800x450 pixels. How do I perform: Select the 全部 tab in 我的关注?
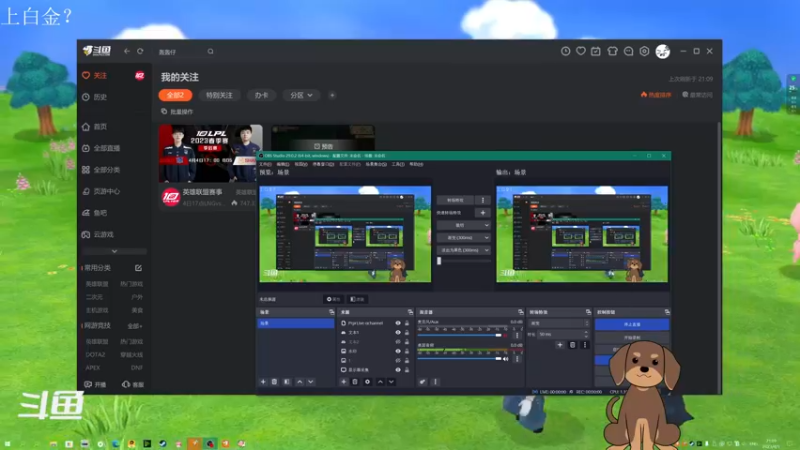tap(176, 95)
